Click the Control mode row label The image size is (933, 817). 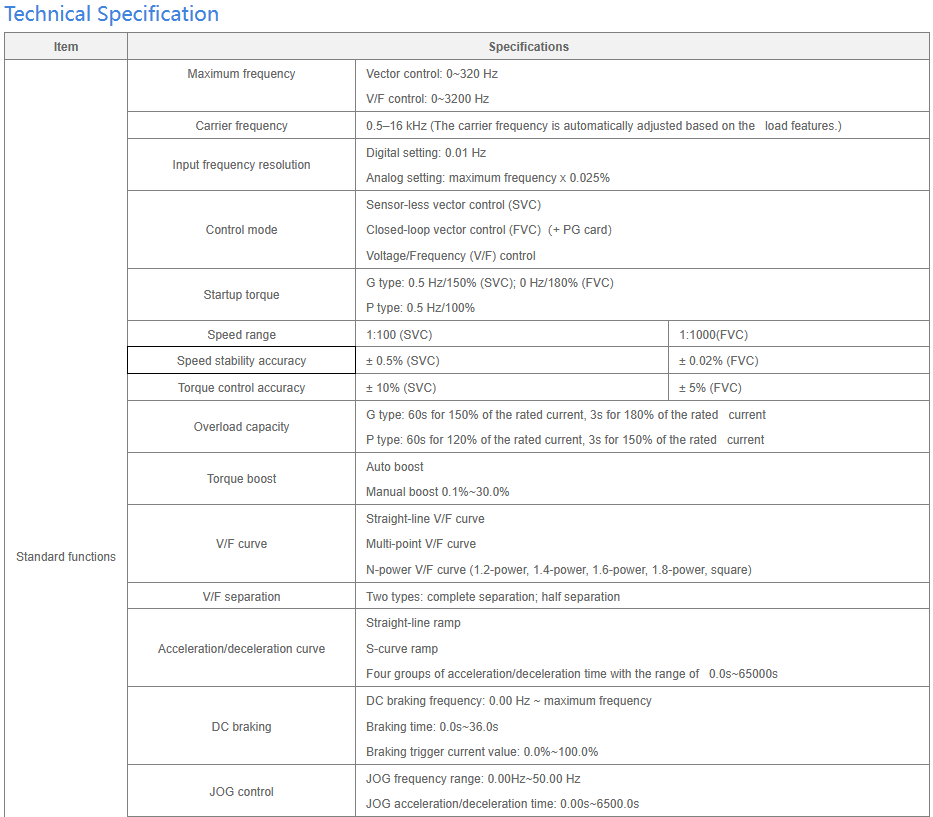(x=241, y=230)
